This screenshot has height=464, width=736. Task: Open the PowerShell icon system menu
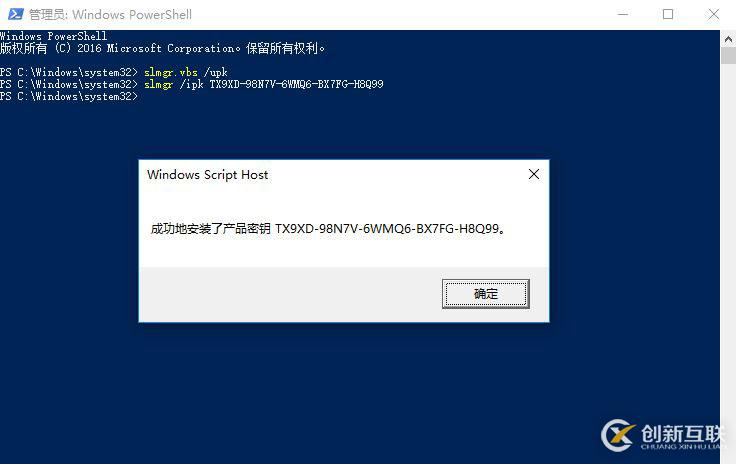point(15,14)
